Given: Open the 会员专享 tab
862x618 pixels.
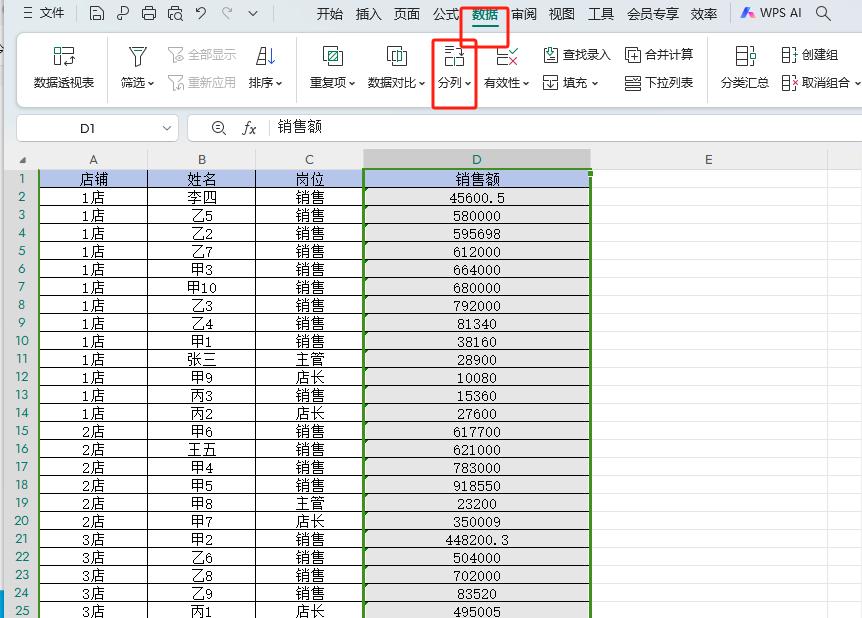Looking at the screenshot, I should [x=653, y=14].
